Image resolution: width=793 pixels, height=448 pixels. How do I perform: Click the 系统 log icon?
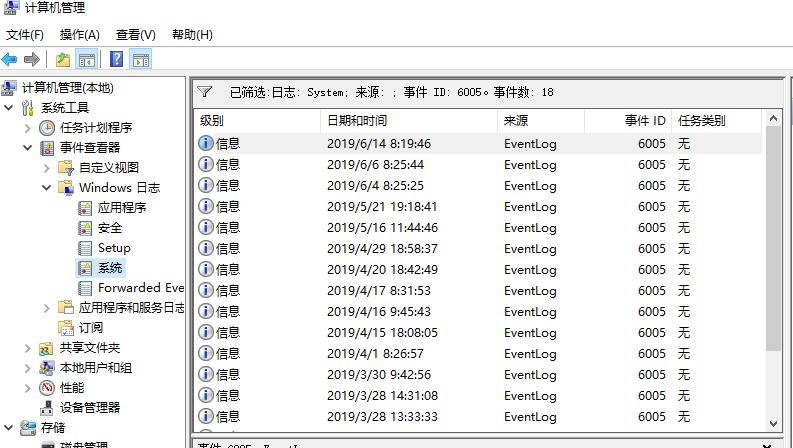(85, 268)
